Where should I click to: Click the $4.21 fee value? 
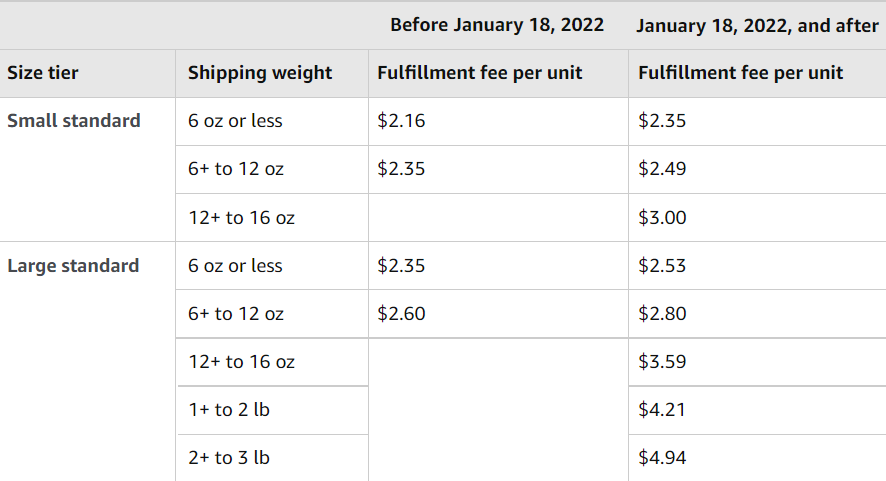[662, 410]
